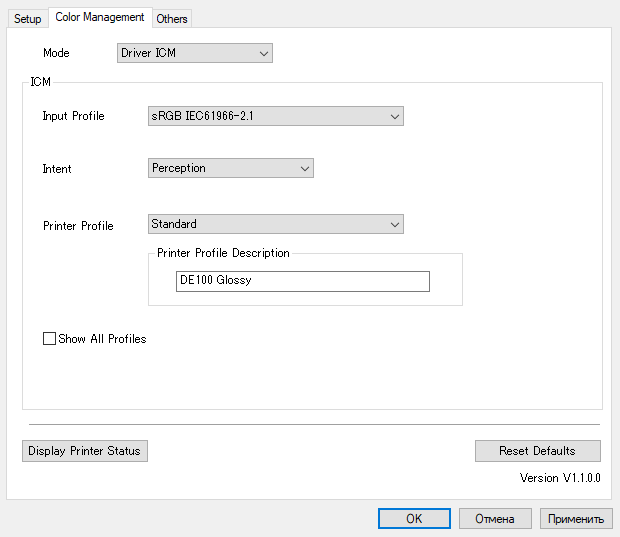Enable the Show All Profiles checkbox
620x537 pixels.
[x=50, y=339]
